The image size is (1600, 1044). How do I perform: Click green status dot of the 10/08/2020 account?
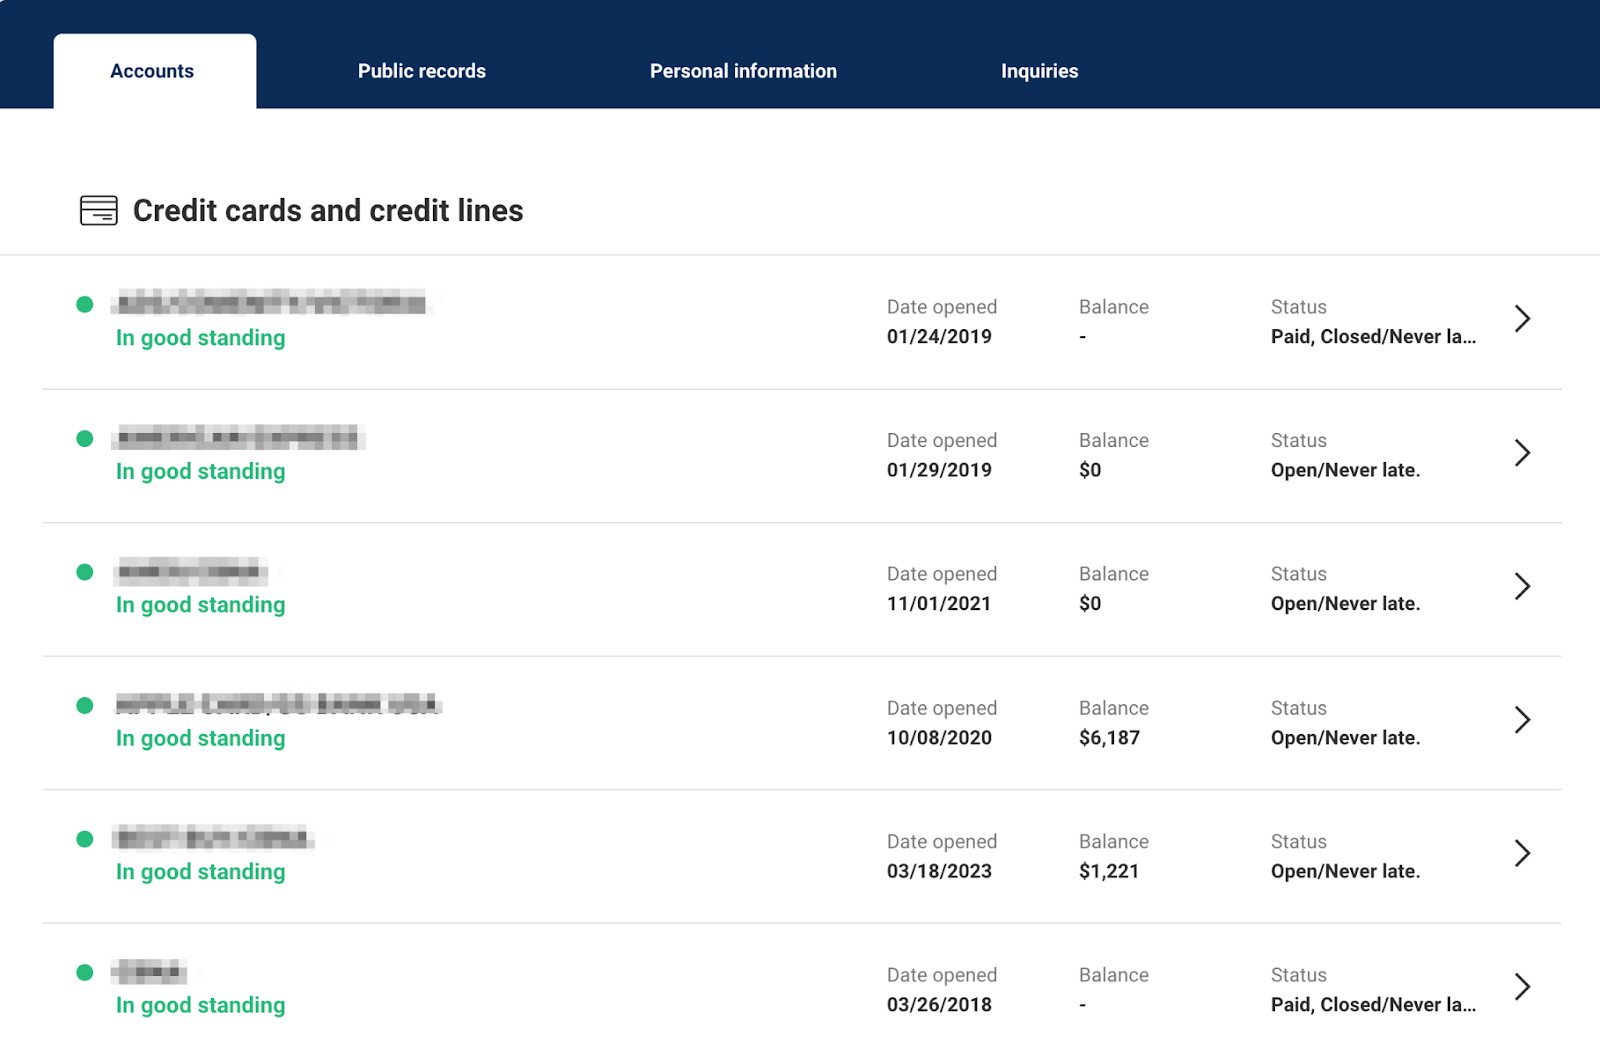coord(85,705)
